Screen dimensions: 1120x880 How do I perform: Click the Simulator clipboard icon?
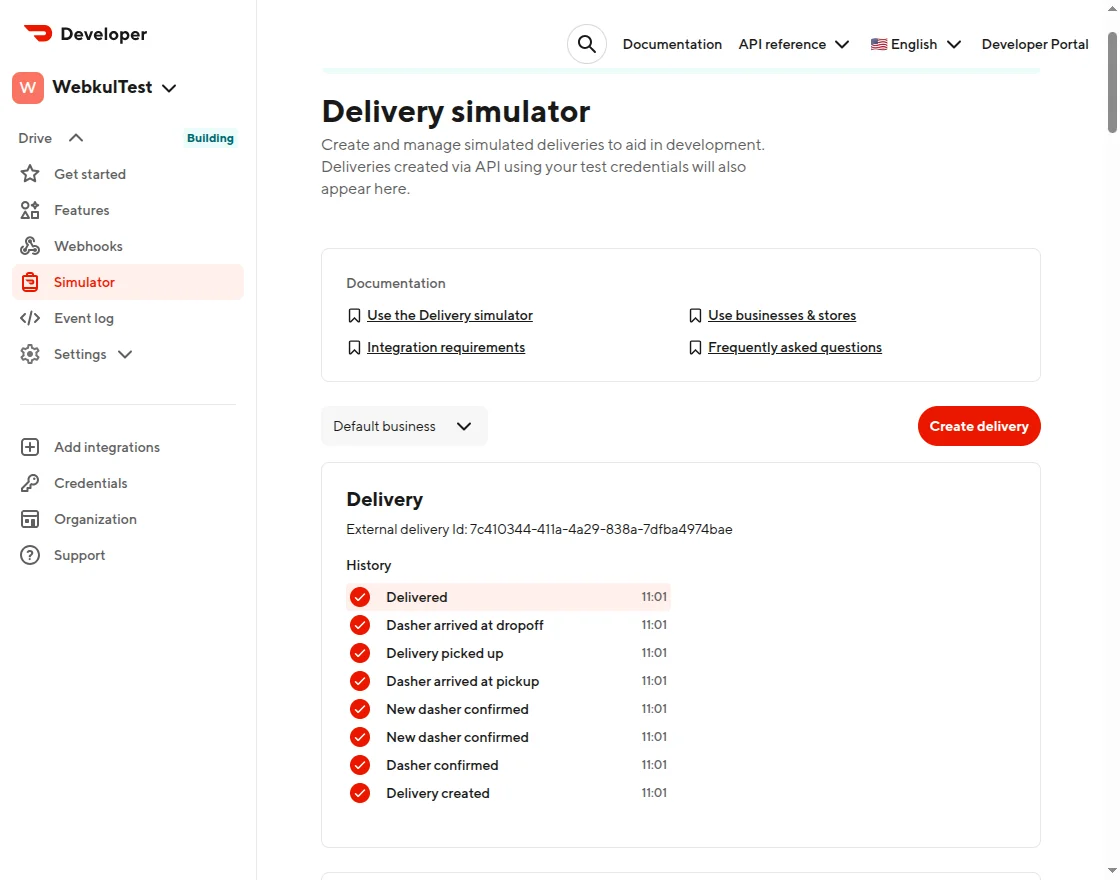coord(30,282)
